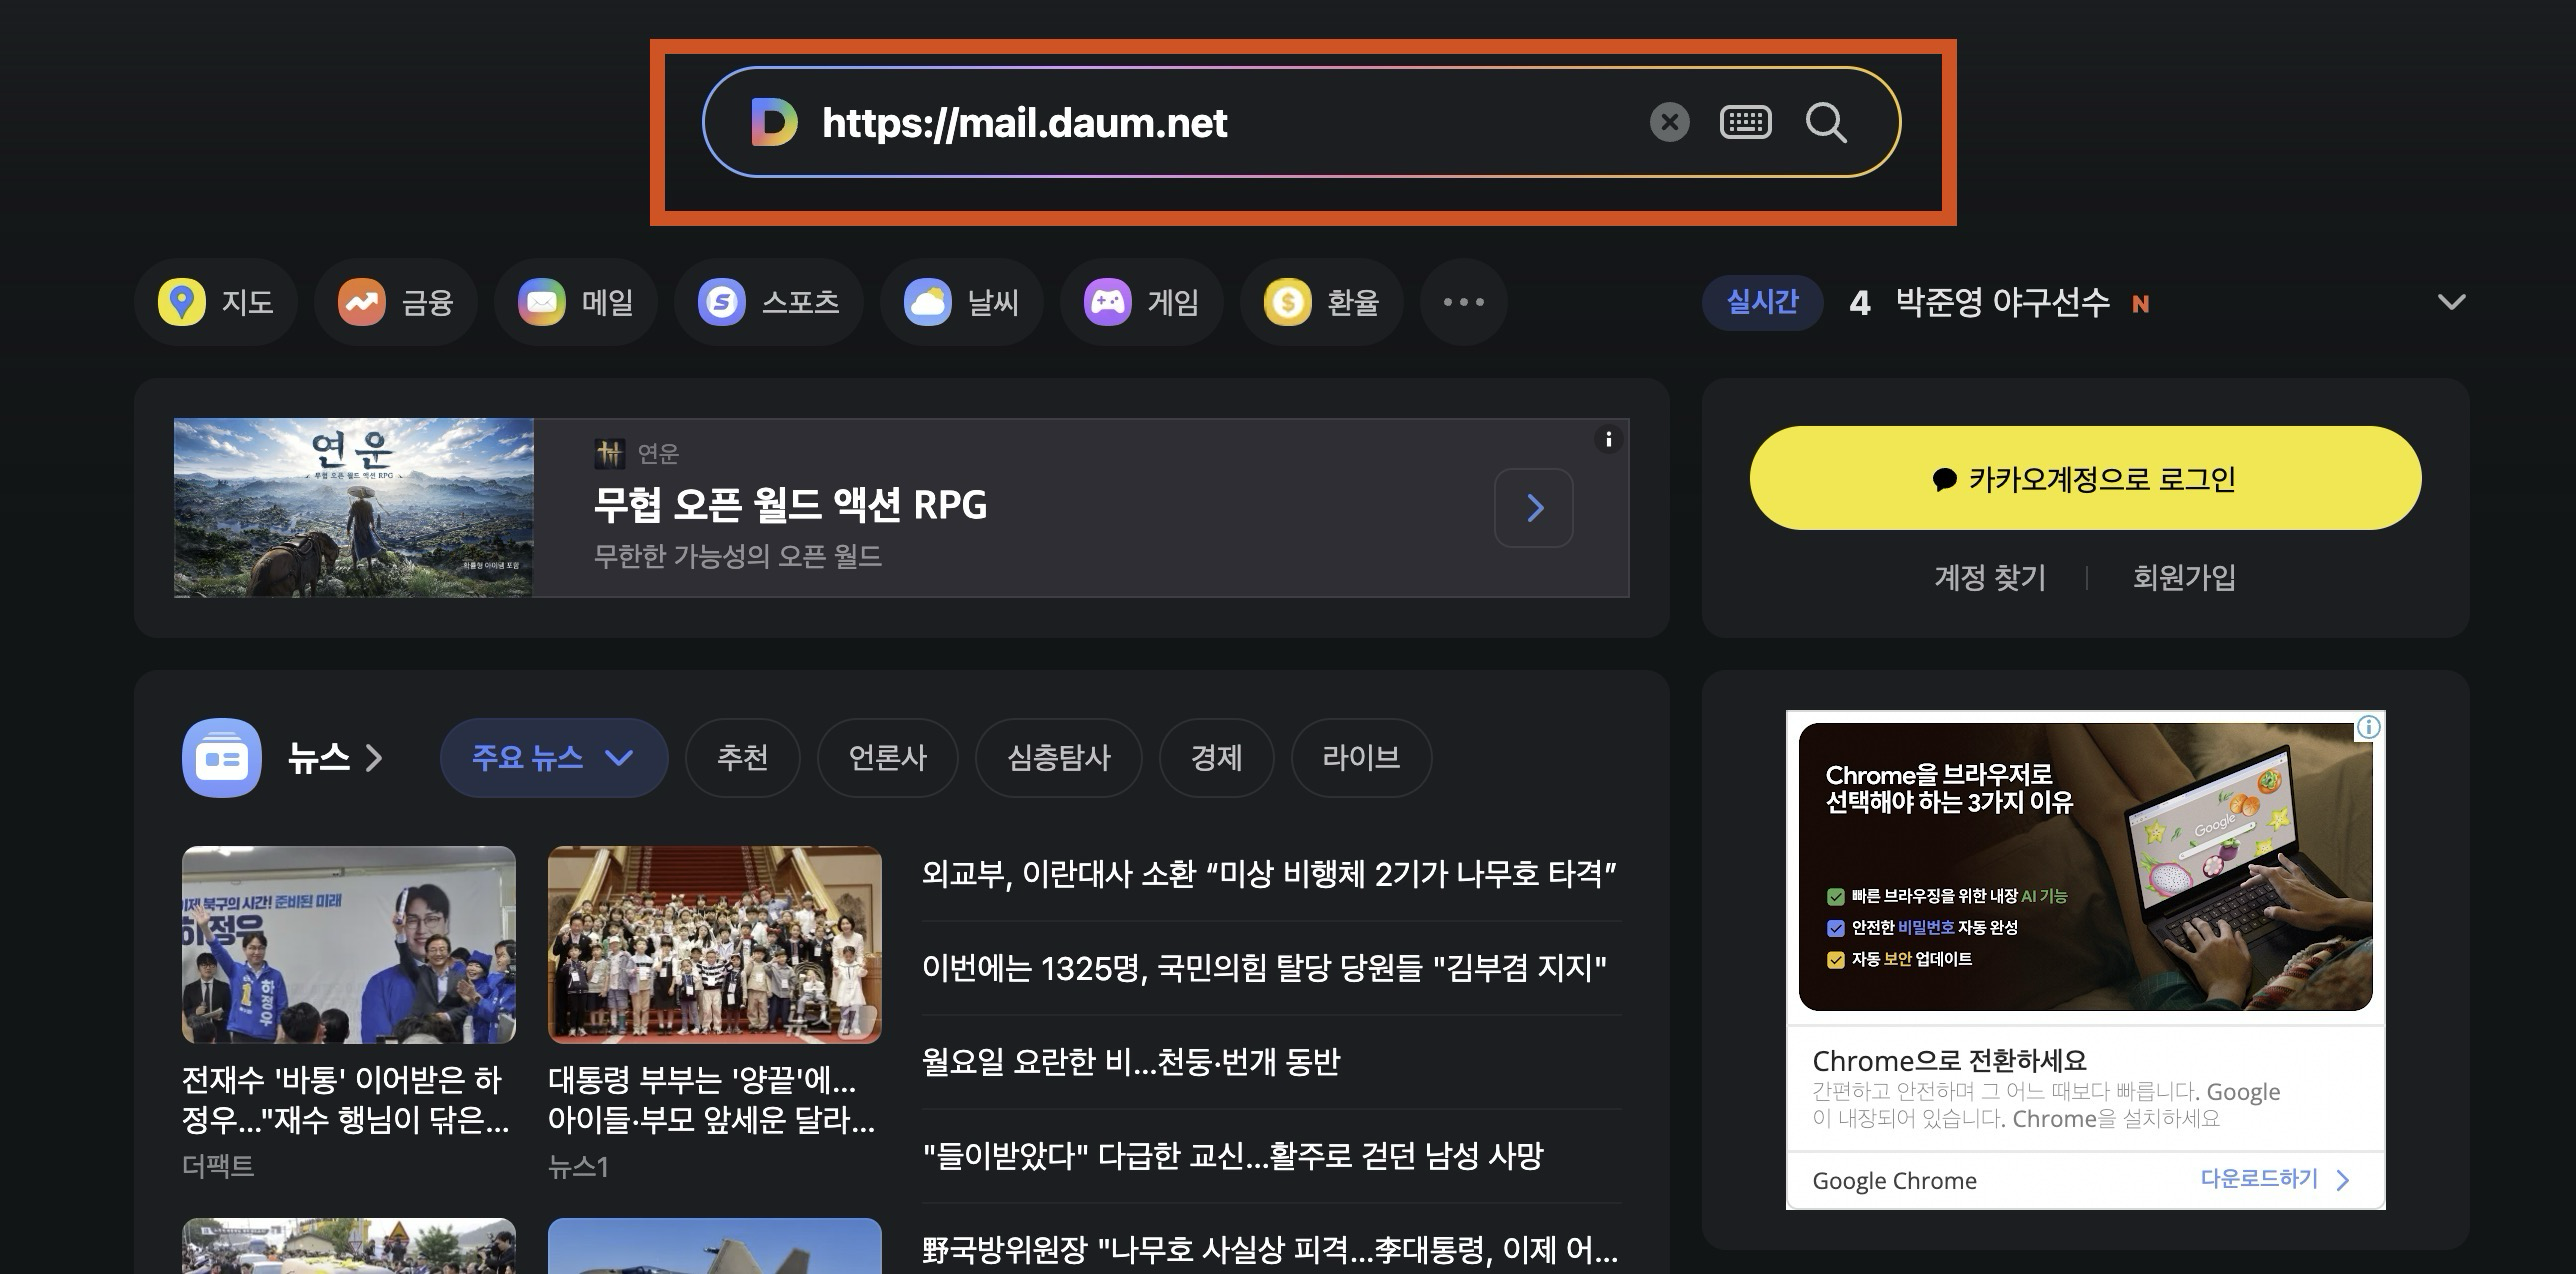Image resolution: width=2576 pixels, height=1274 pixels.
Task: Open headline 이번에는 1325명, 국민의힘 탈당 당원들
Action: click(x=1264, y=968)
